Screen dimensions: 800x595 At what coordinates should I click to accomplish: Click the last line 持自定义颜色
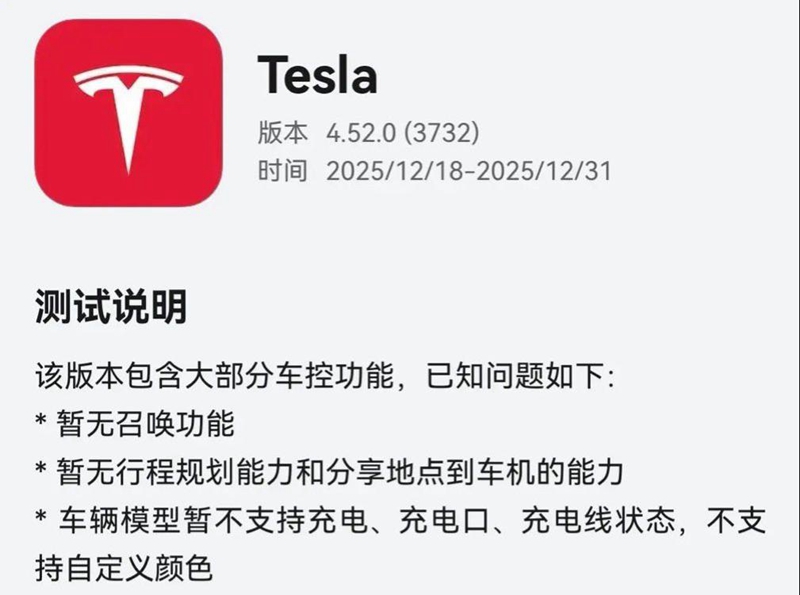(x=123, y=568)
